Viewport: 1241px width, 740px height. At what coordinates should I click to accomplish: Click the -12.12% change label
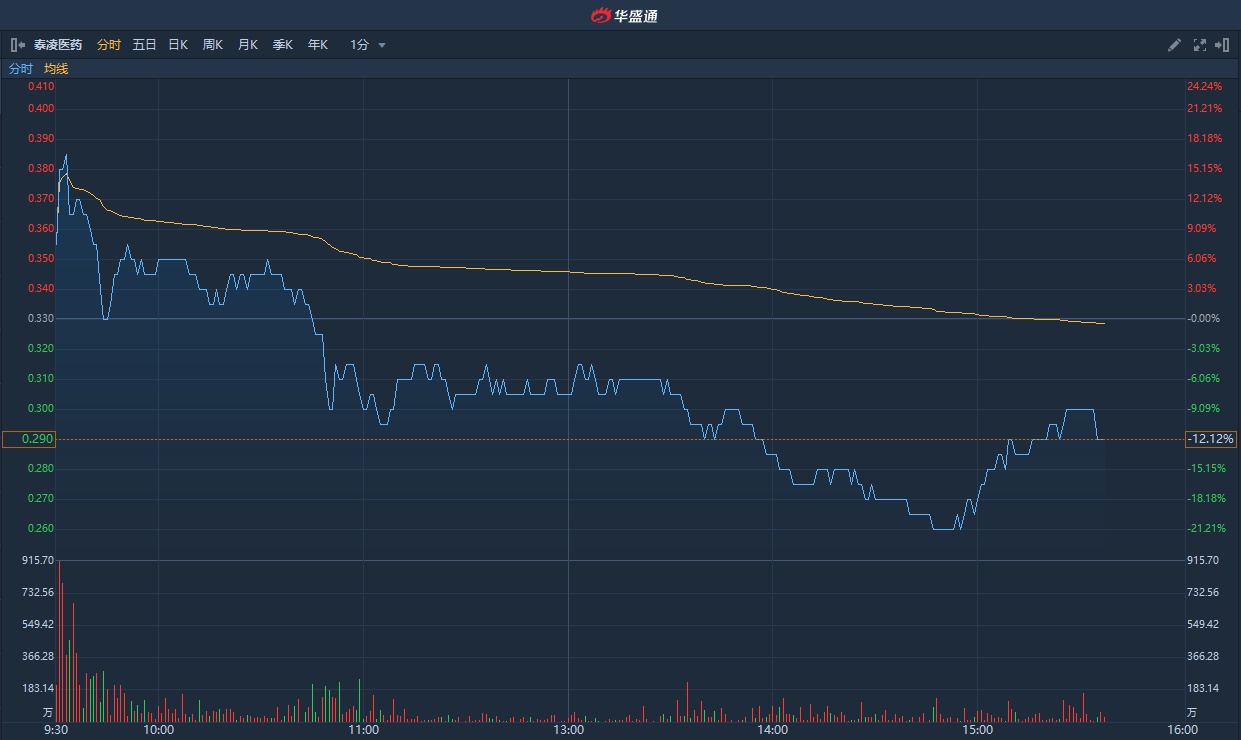(1211, 439)
